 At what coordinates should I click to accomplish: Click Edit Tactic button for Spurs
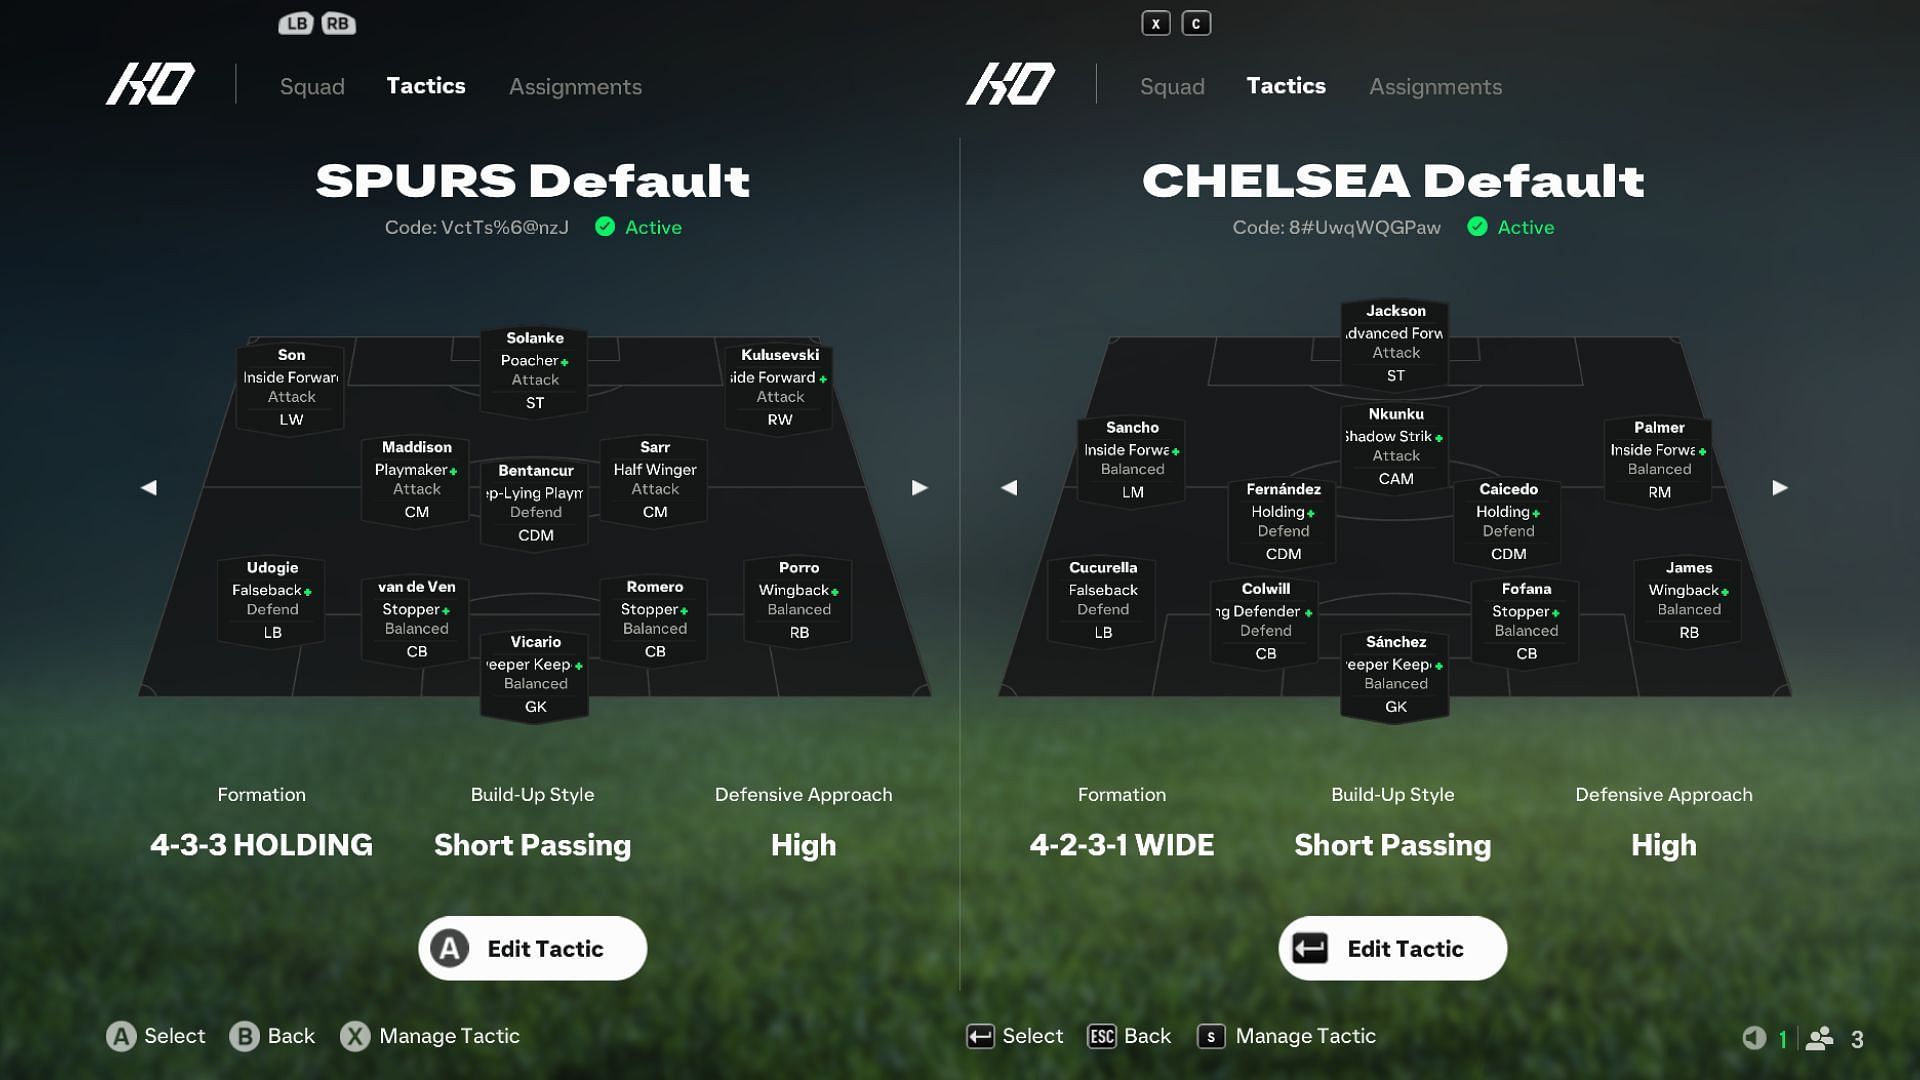pyautogui.click(x=531, y=948)
